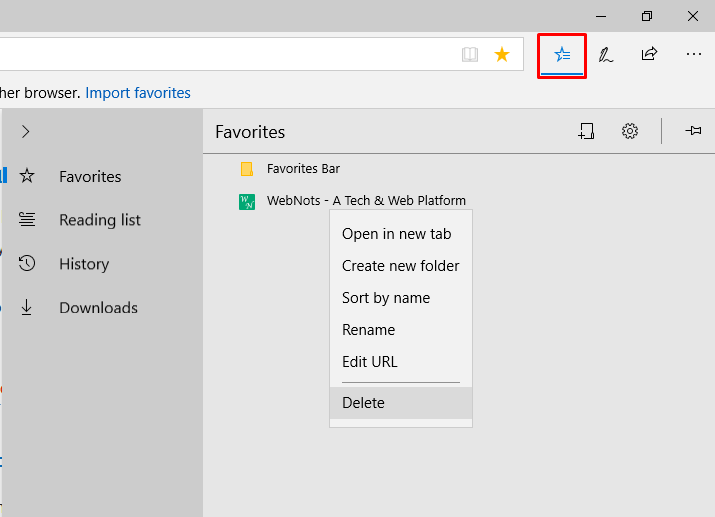Show the Downloads section

(x=98, y=308)
